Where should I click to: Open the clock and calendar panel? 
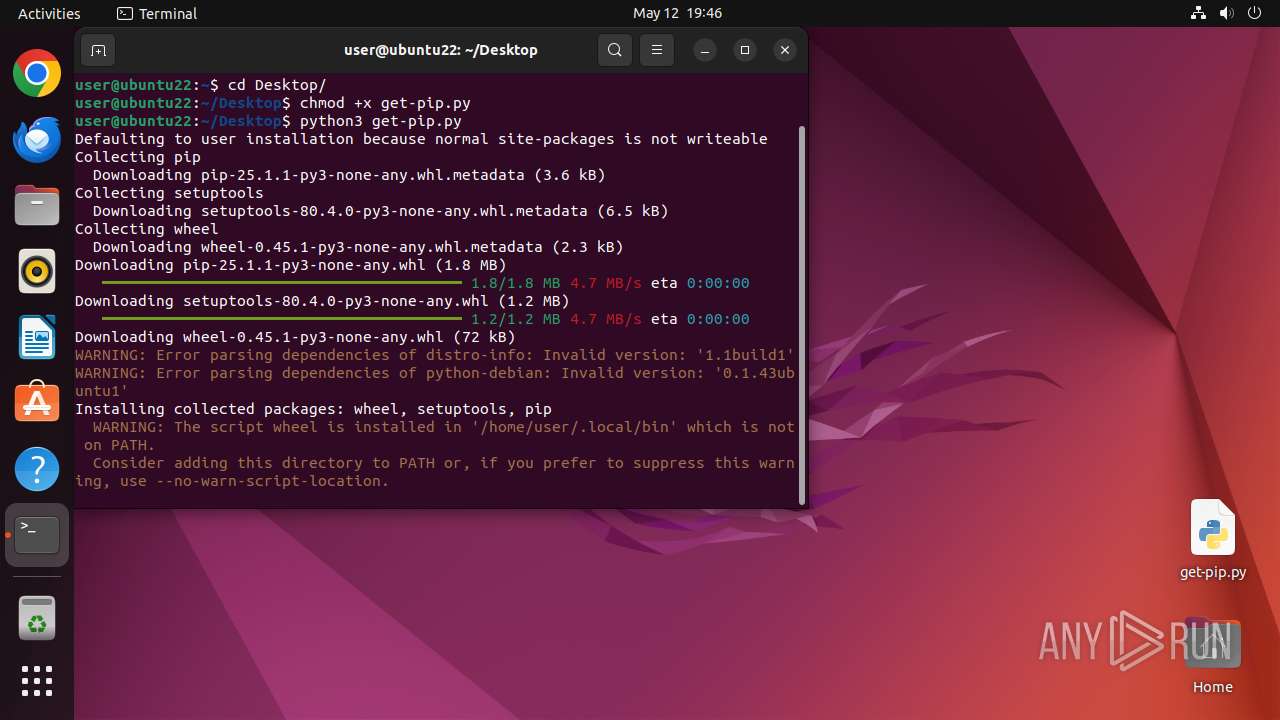677,13
